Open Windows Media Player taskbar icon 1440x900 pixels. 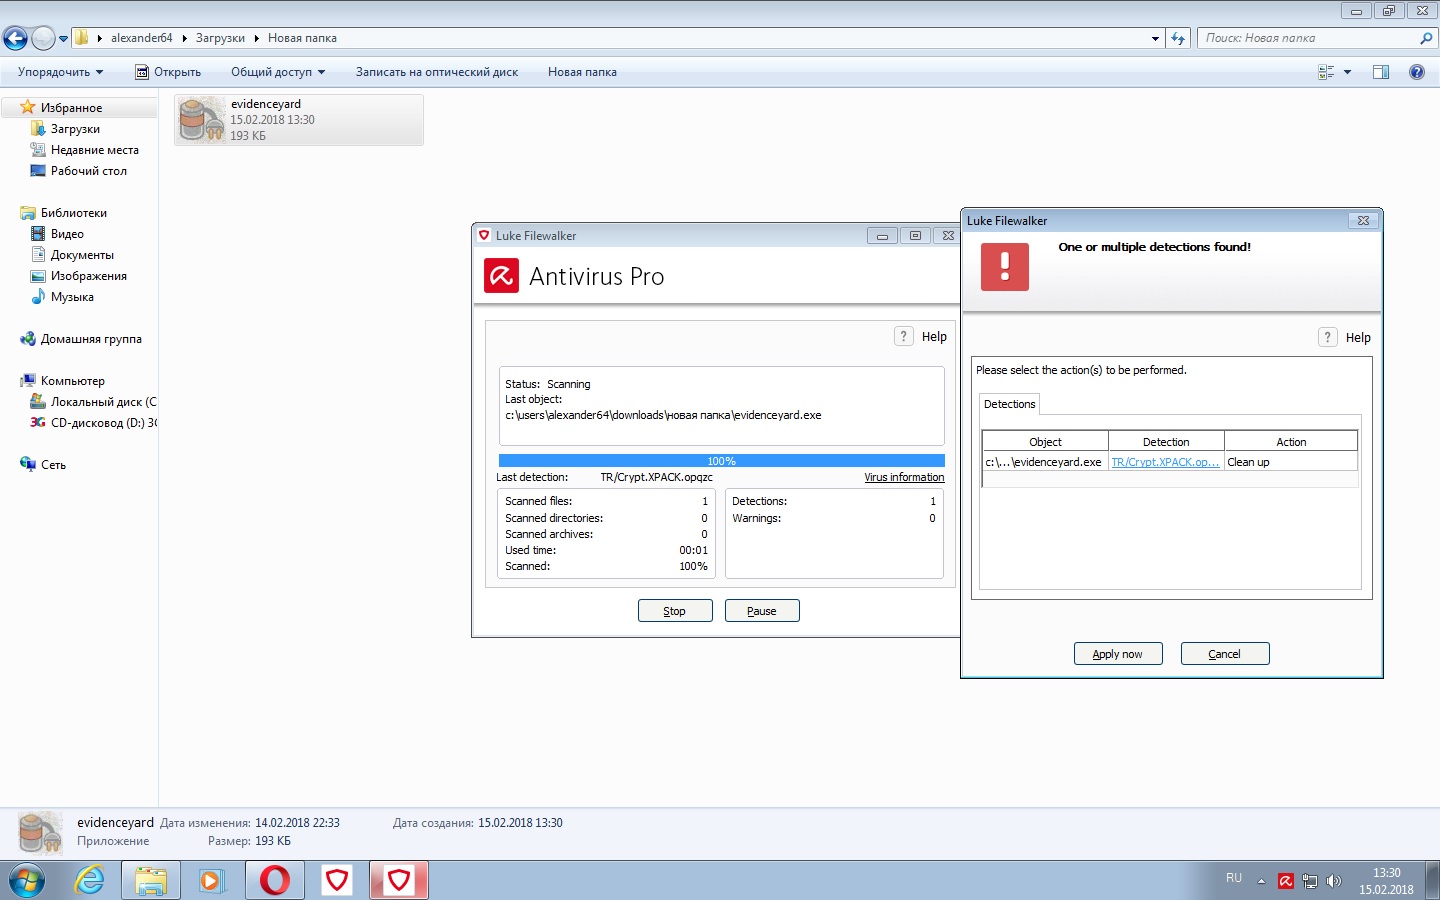(x=212, y=880)
